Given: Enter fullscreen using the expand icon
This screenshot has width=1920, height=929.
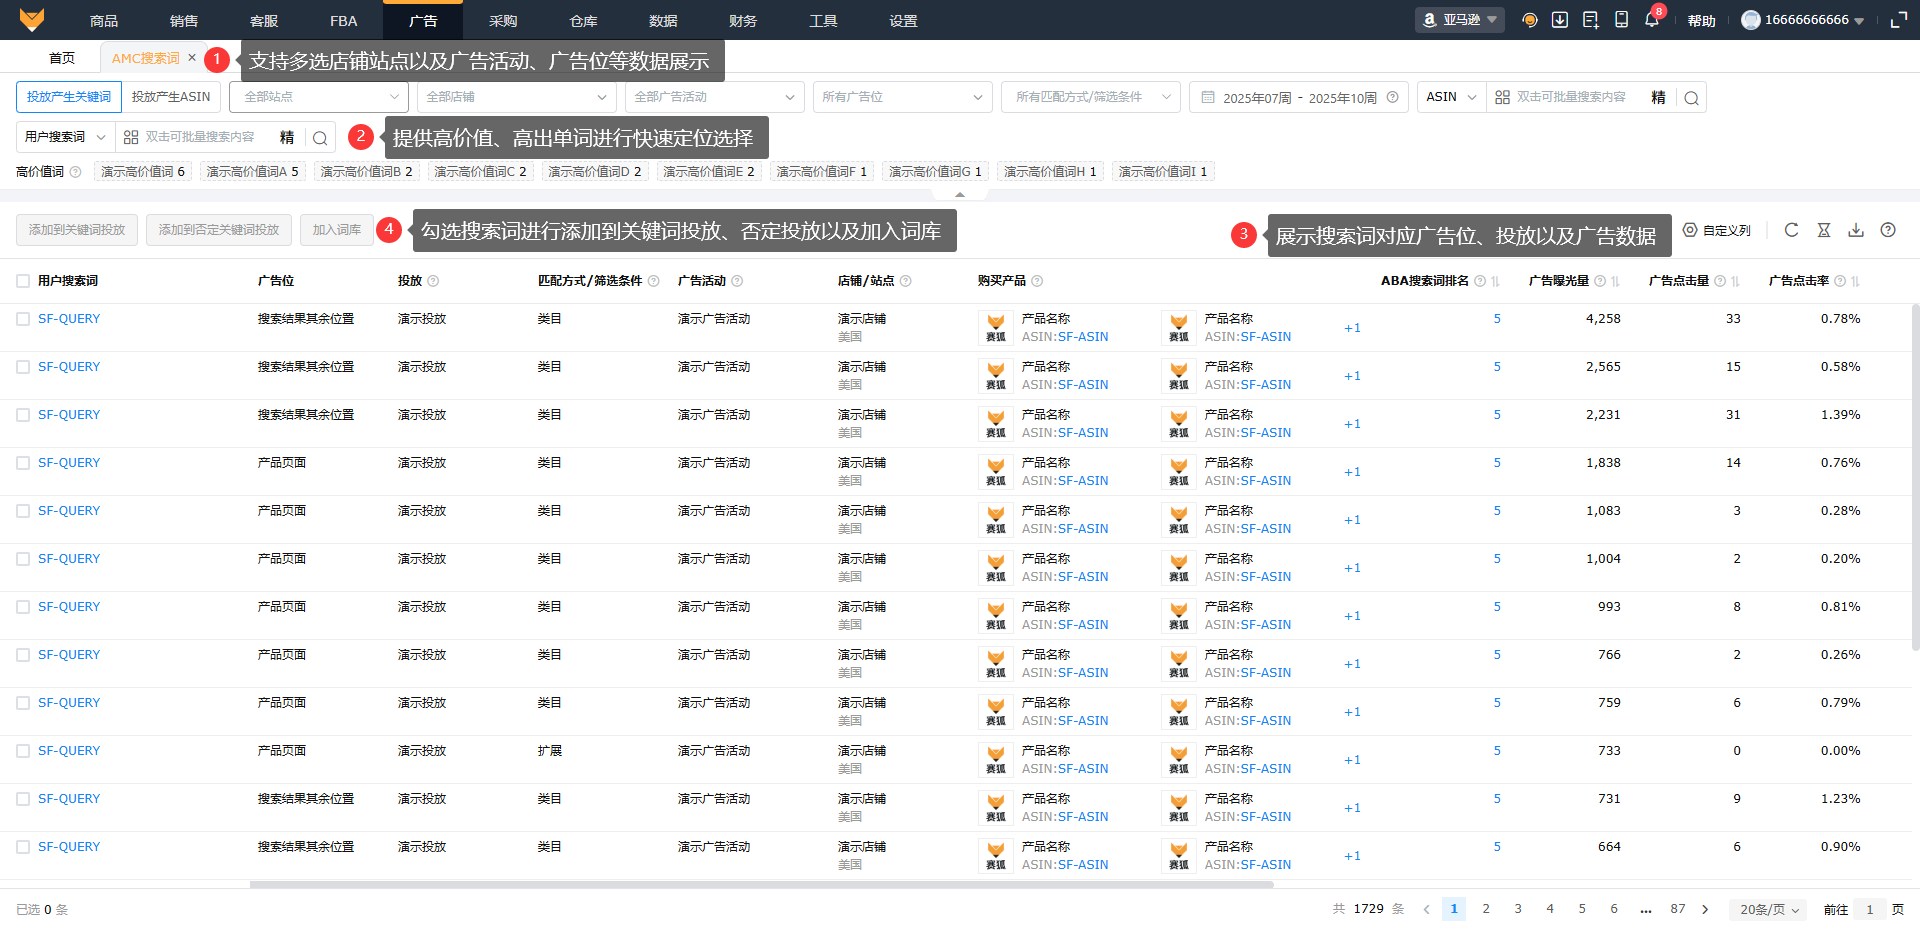Looking at the screenshot, I should [1898, 21].
